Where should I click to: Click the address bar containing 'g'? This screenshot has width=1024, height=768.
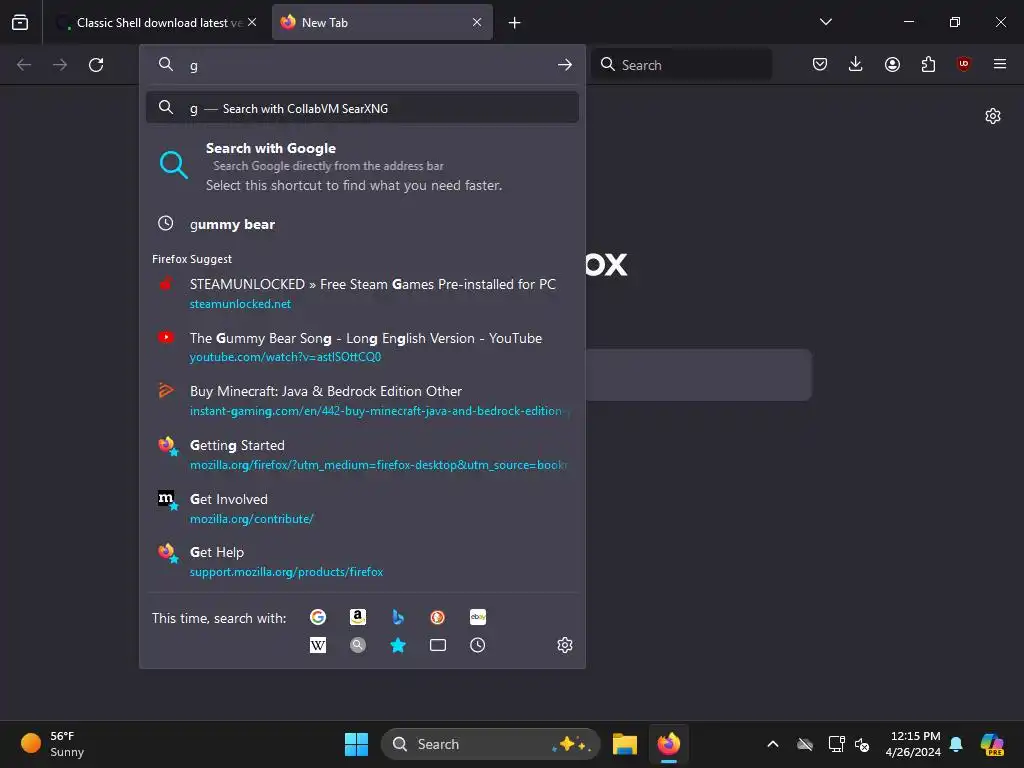tap(362, 65)
